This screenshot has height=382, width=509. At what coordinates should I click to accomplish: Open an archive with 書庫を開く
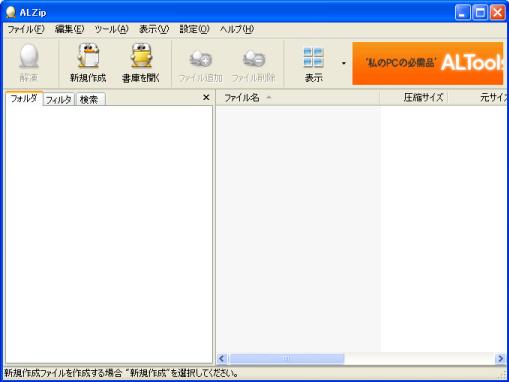pyautogui.click(x=141, y=63)
